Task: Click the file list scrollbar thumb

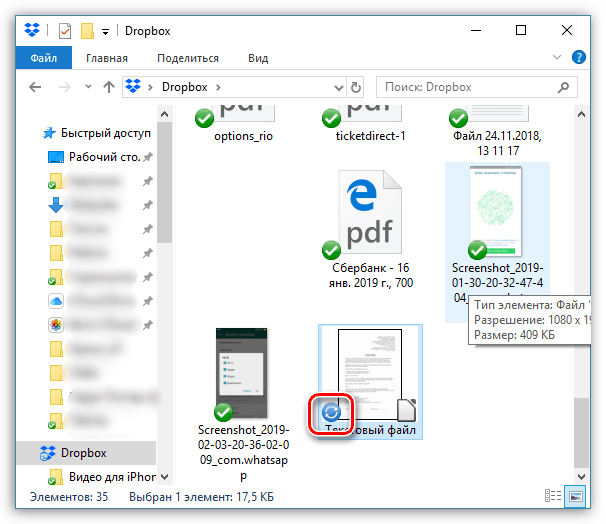Action: coord(581,433)
